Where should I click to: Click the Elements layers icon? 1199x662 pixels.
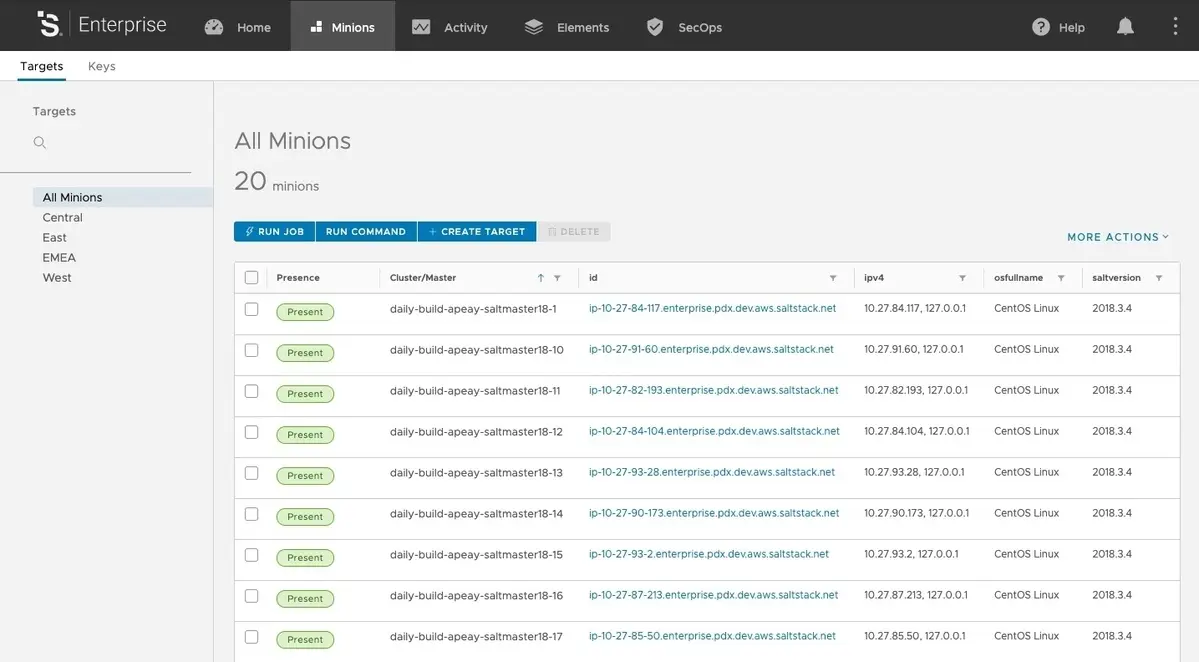pyautogui.click(x=534, y=27)
